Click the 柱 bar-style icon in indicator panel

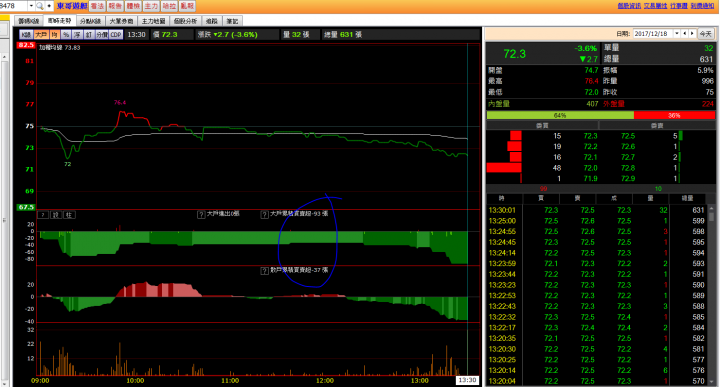[x=69, y=215]
